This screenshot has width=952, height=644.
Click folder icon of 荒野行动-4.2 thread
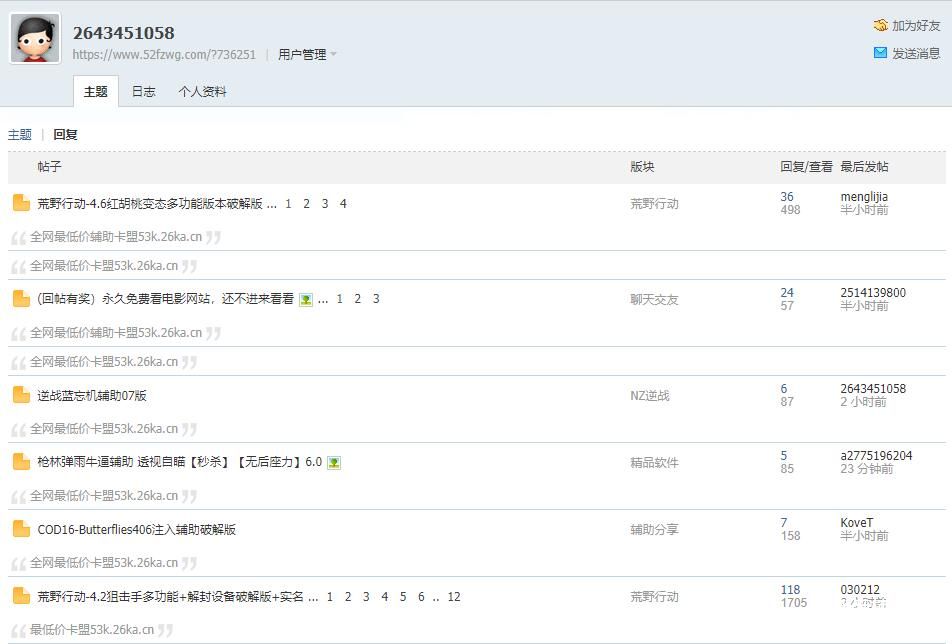click(21, 596)
